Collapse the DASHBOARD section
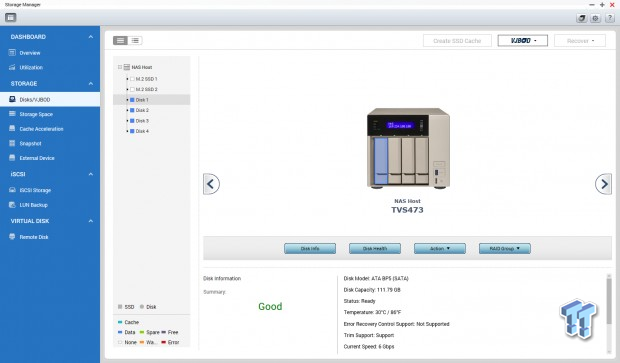Screen dimensions: 620x363 (x=91, y=37)
